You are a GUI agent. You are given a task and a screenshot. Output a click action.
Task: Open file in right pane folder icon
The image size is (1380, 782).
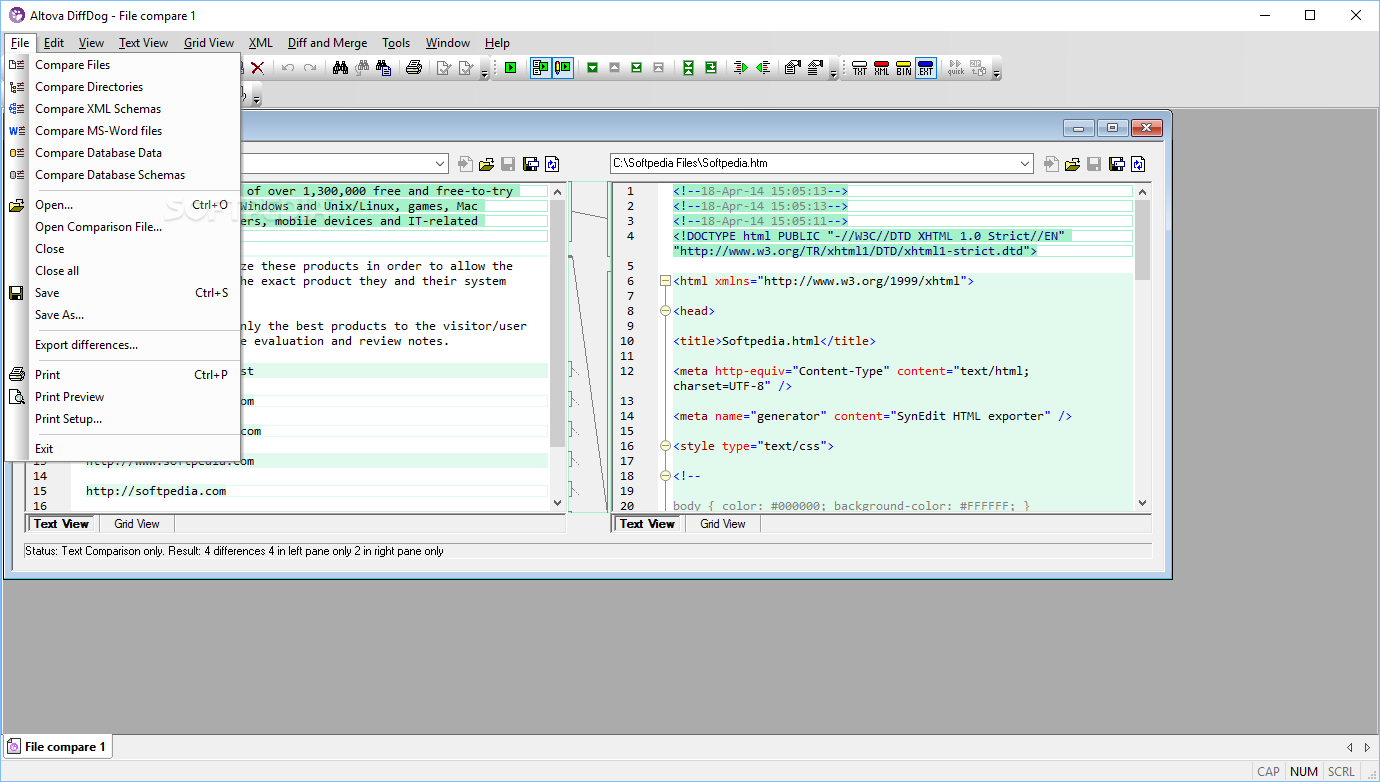click(1073, 164)
